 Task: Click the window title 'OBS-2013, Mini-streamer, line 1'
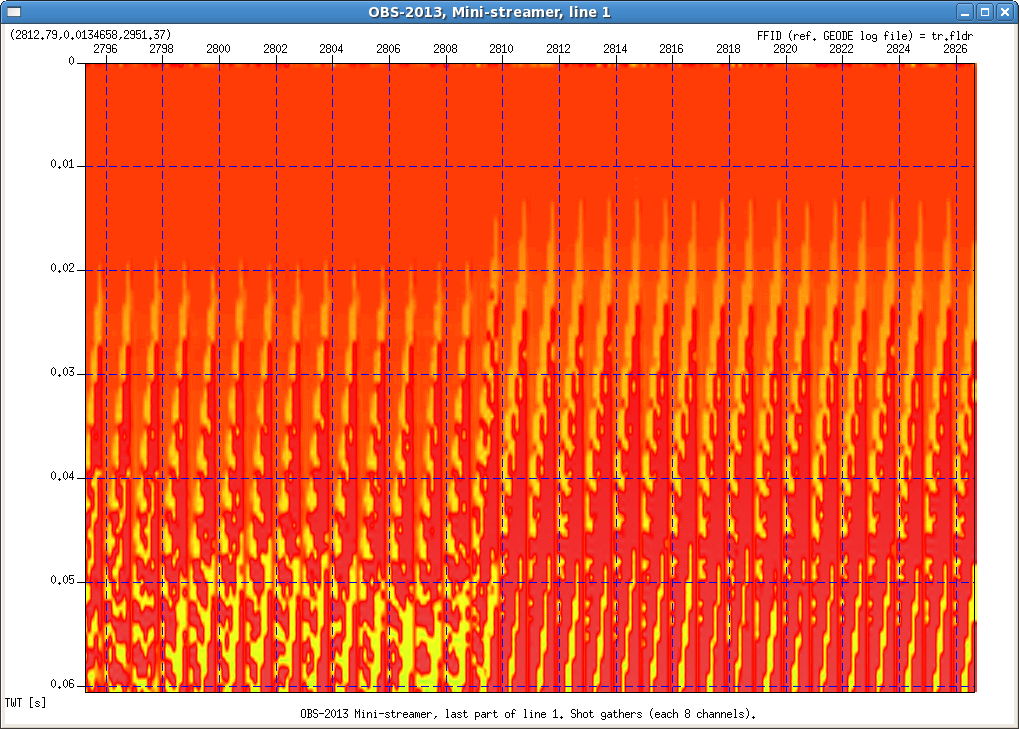tap(488, 12)
